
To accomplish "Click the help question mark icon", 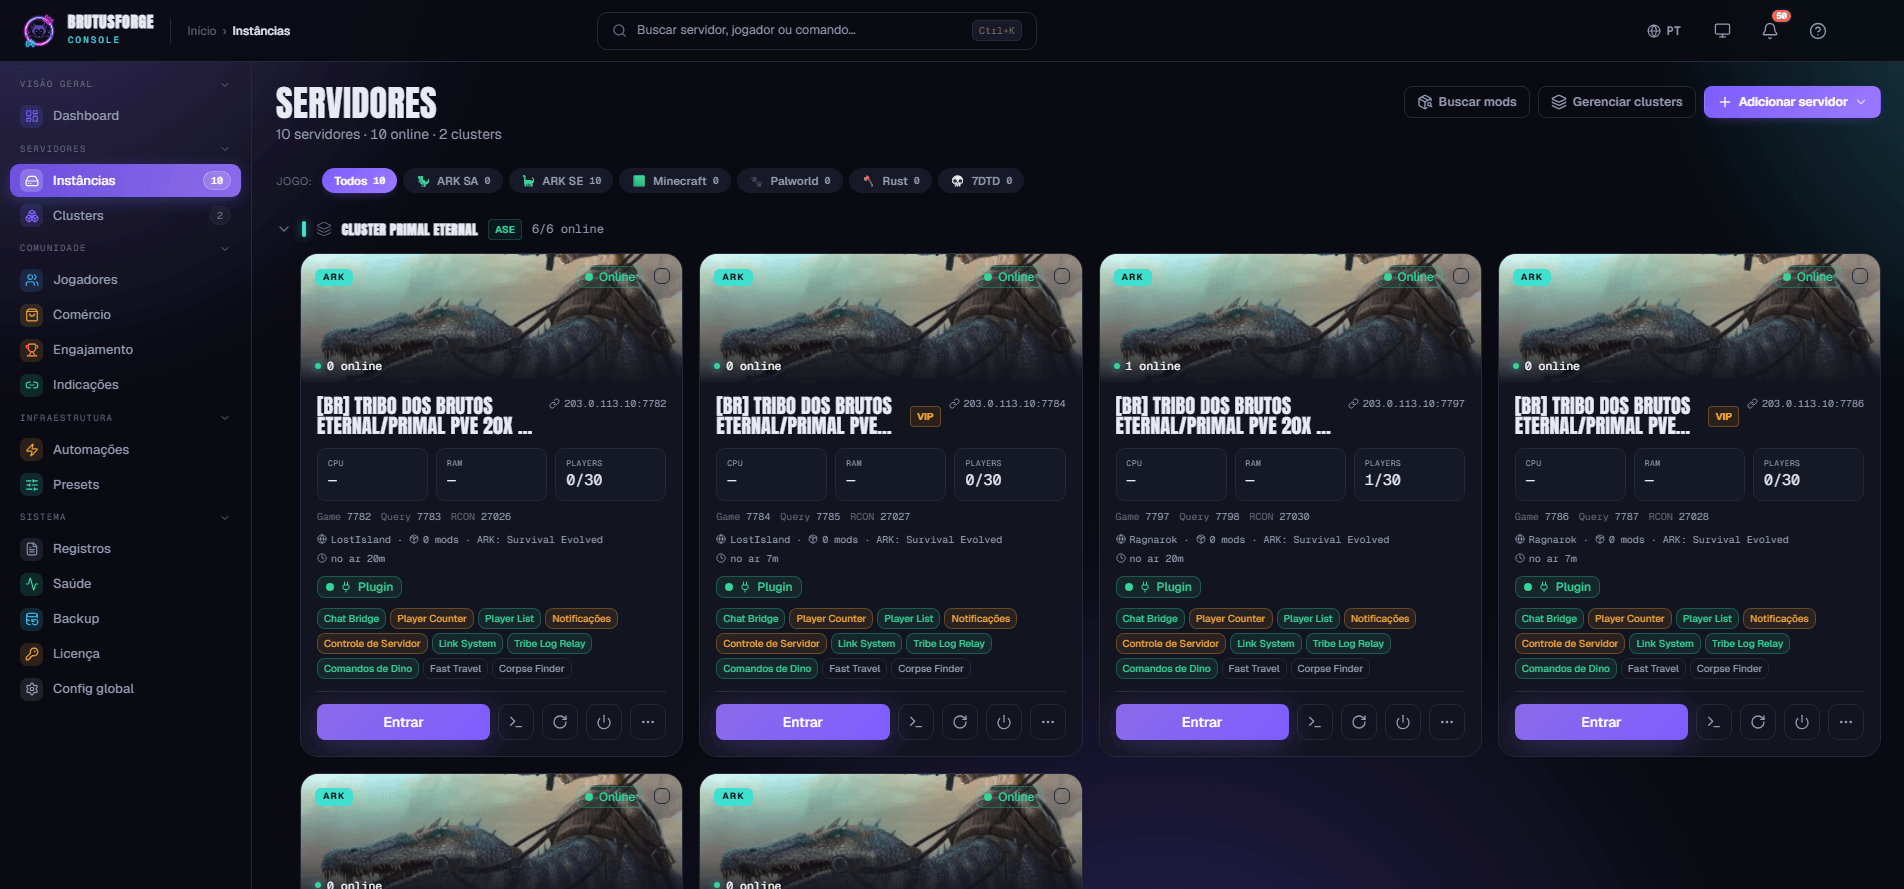I will coord(1818,31).
